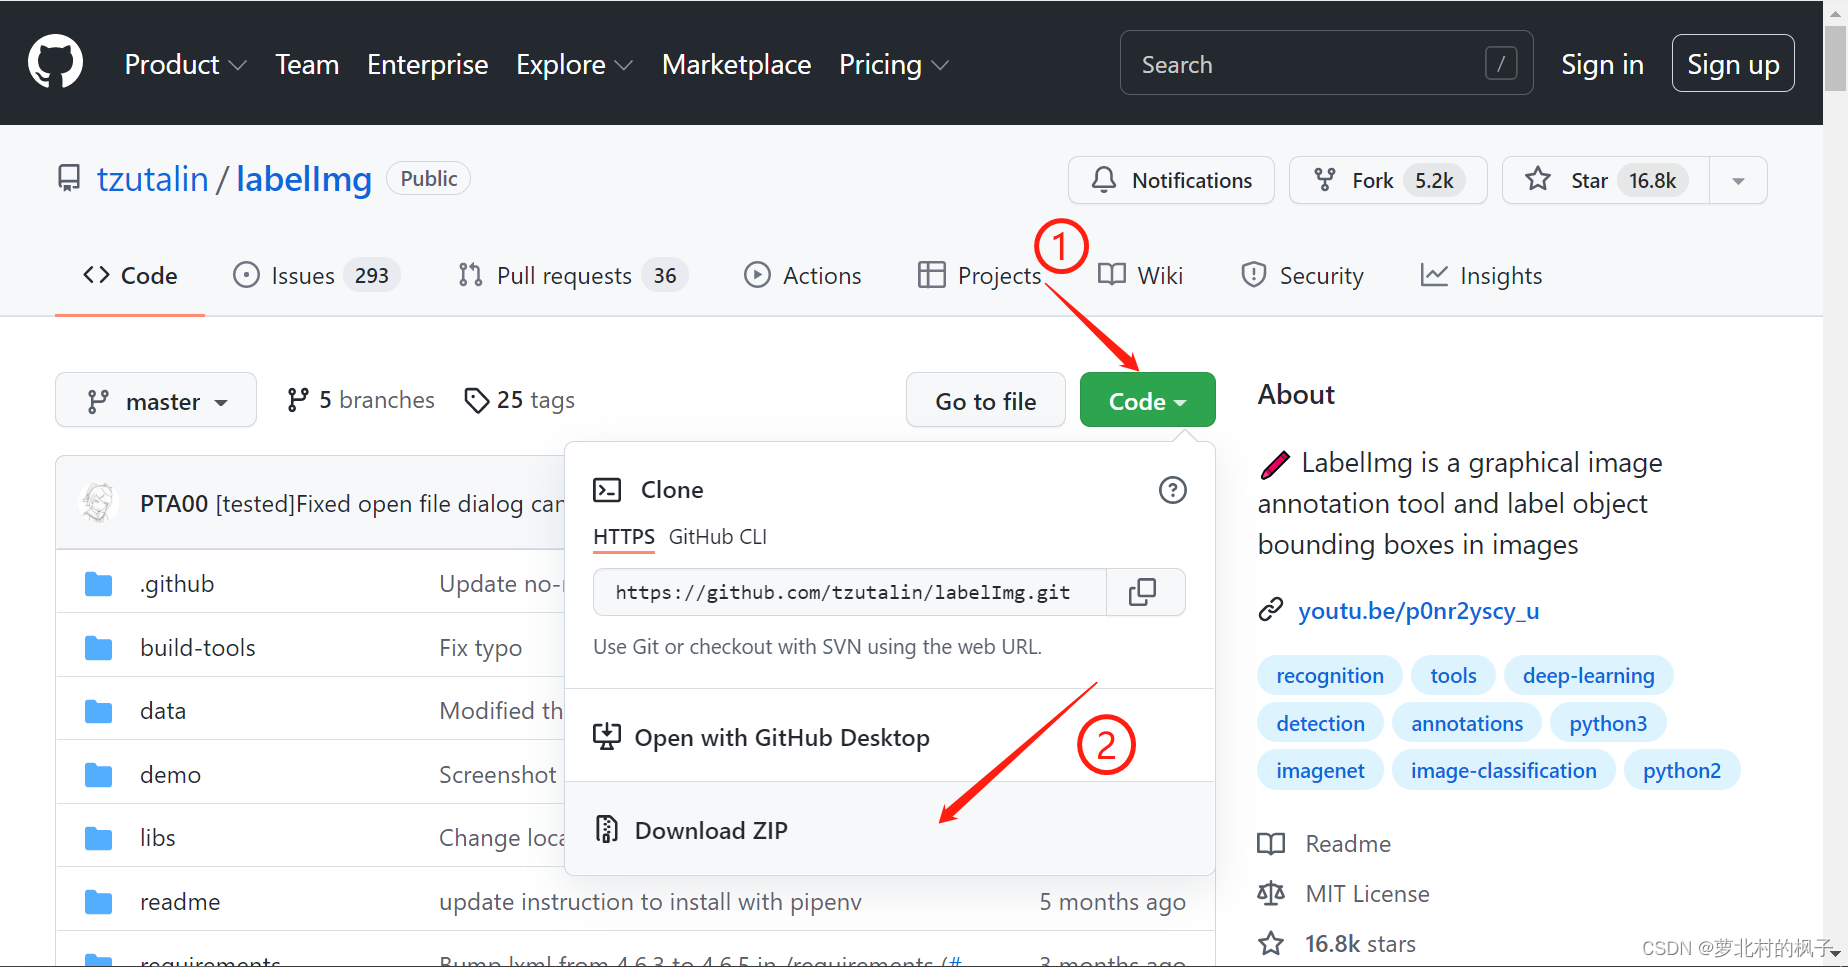View the 25 tags link

(520, 400)
